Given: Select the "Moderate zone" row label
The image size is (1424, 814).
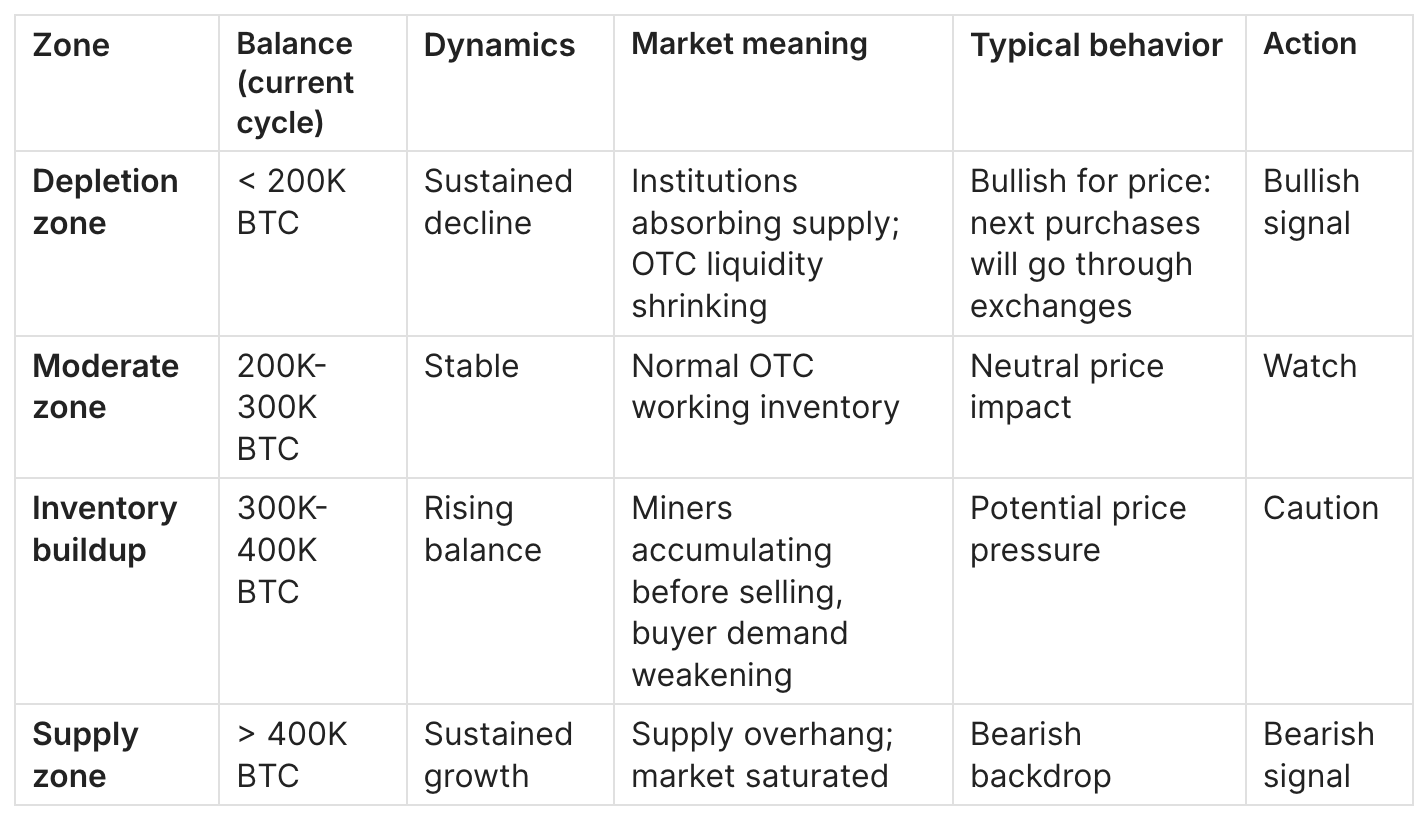Looking at the screenshot, I should (x=105, y=387).
